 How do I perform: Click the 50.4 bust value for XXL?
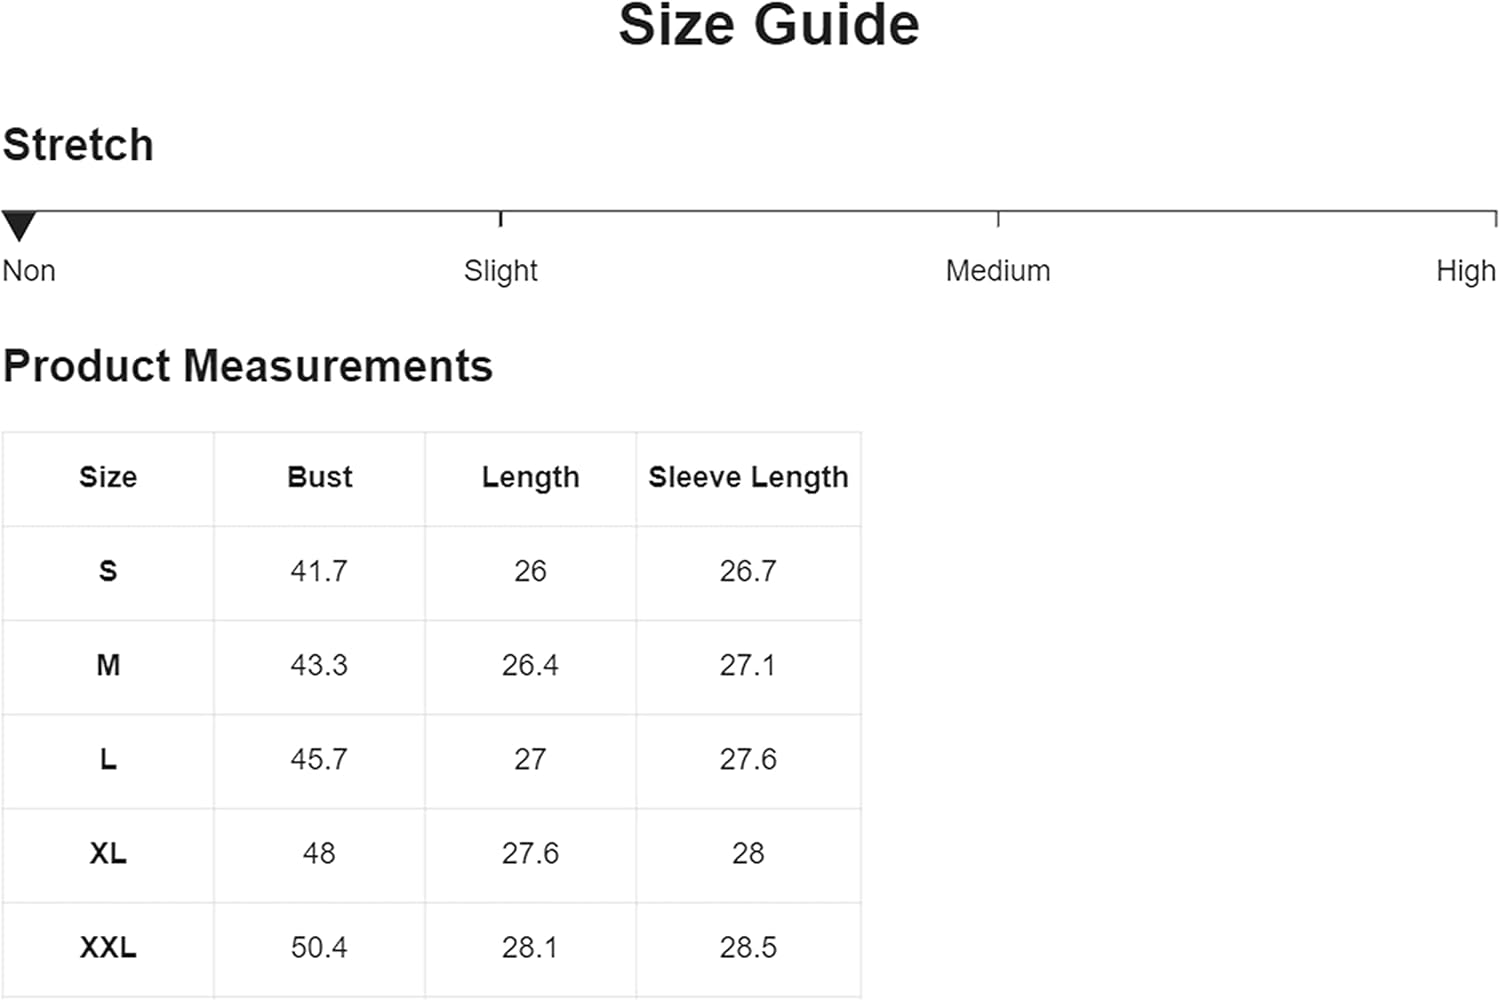coord(319,947)
